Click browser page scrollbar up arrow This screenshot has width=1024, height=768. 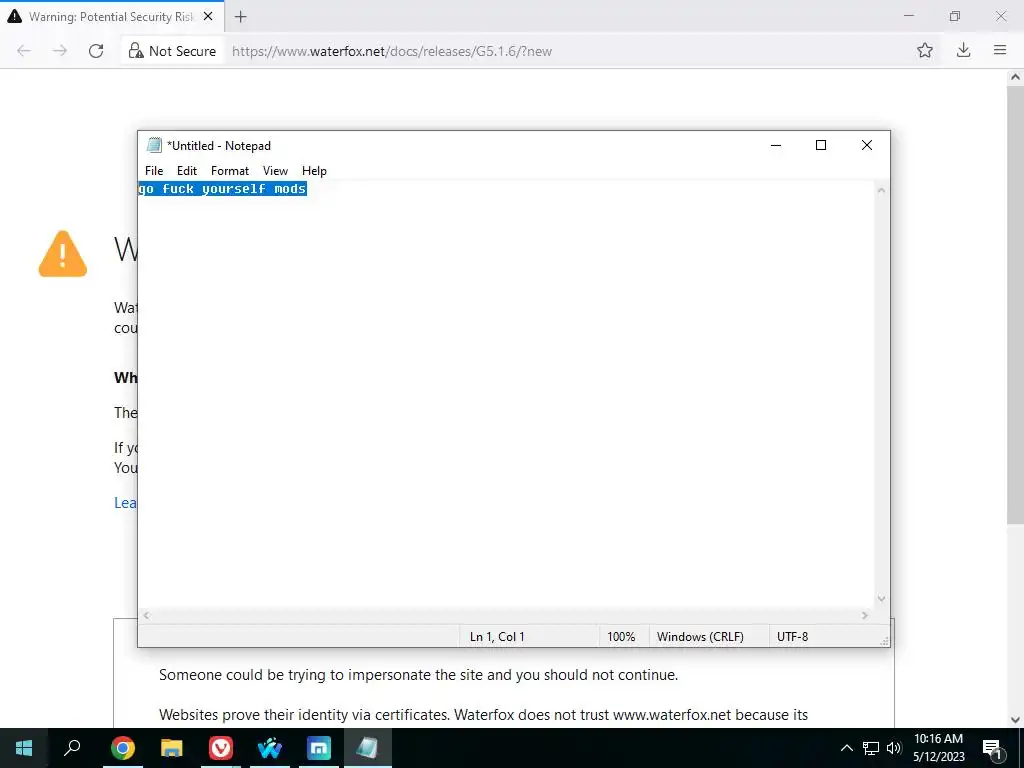[1015, 77]
